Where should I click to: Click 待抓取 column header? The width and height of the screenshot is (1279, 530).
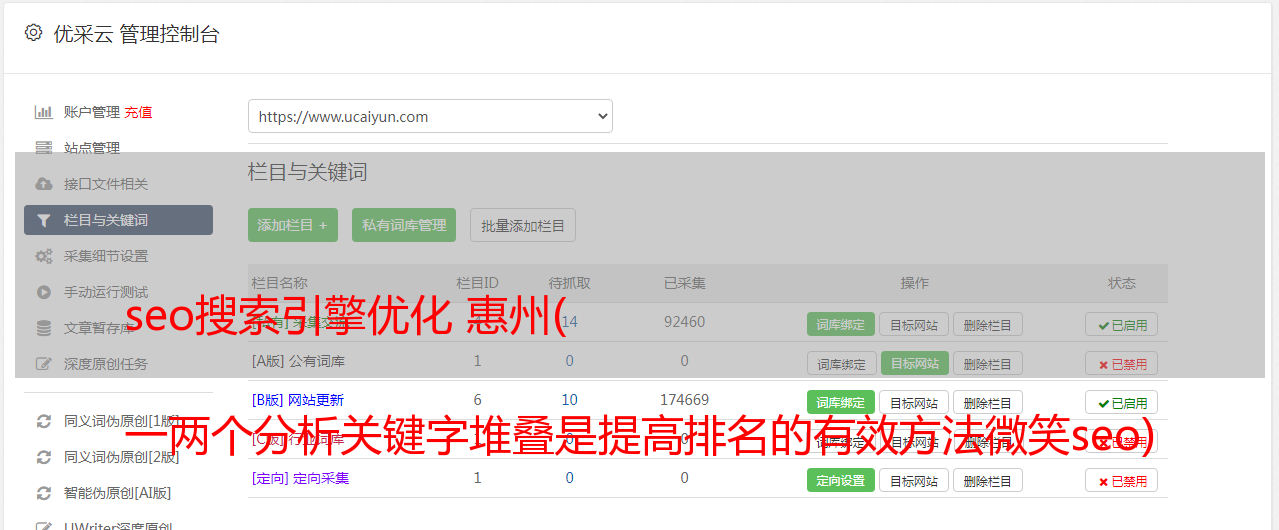point(569,283)
